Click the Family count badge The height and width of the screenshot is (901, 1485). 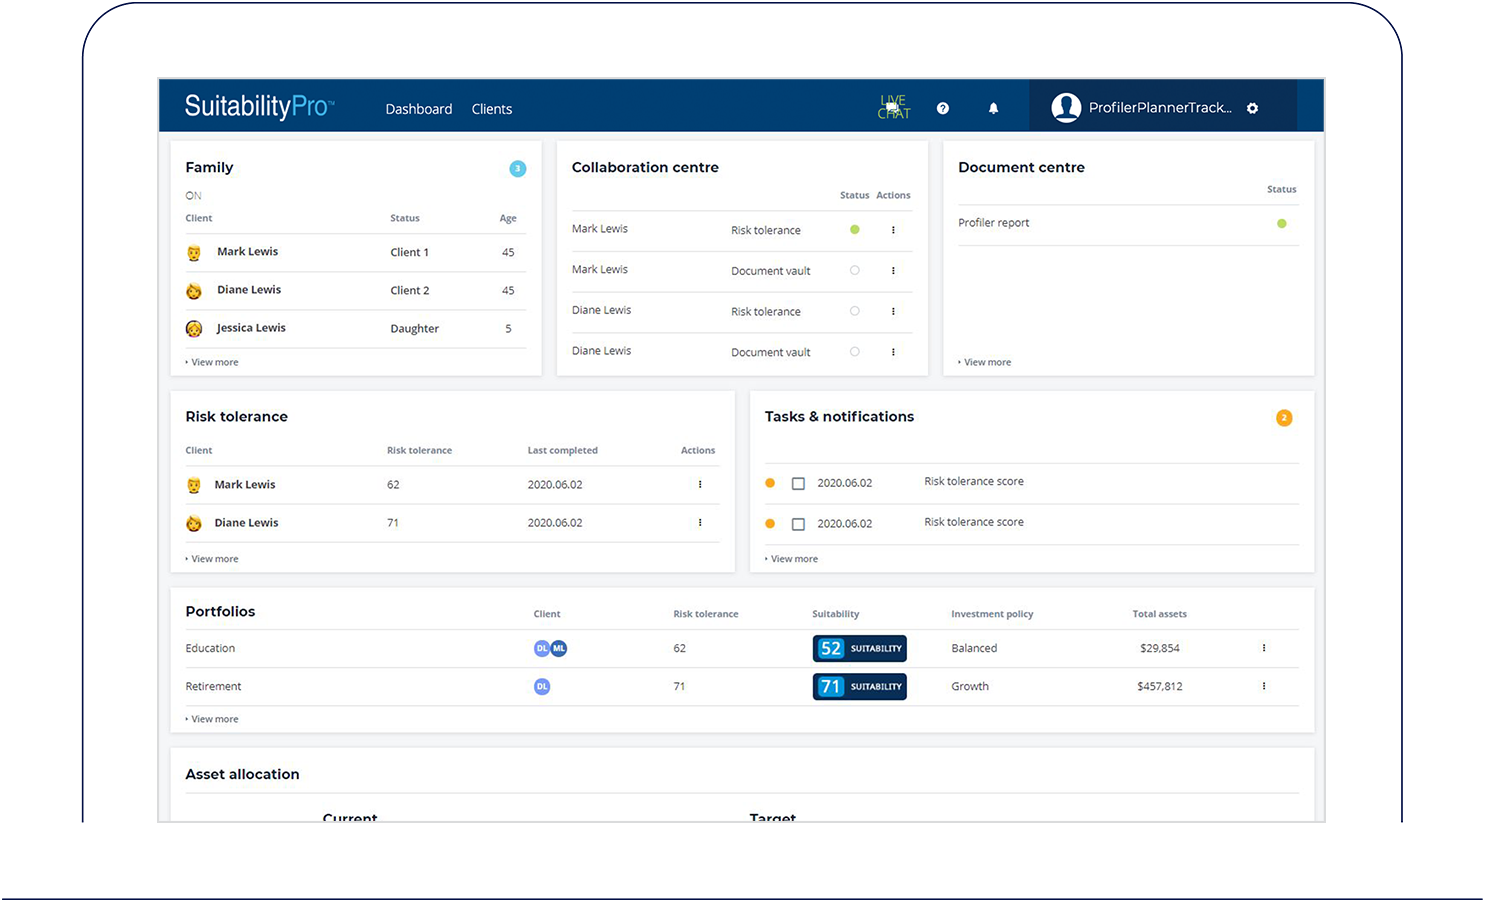(x=517, y=169)
